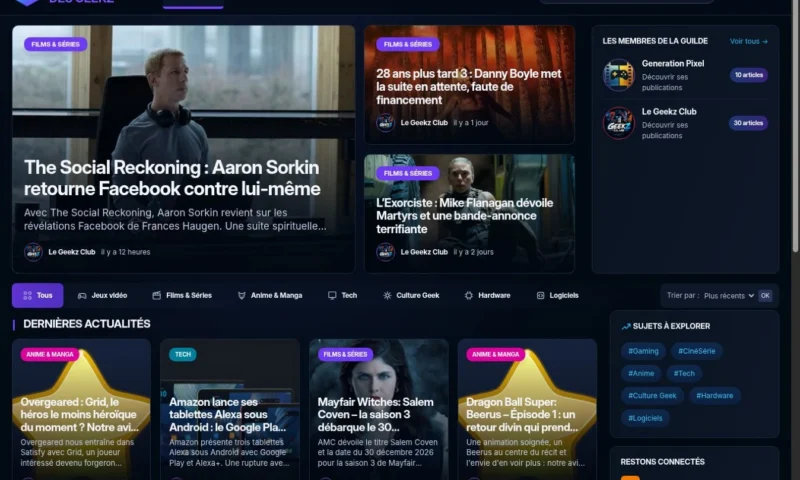Click Anime & Manga badge on Overgeared card
Screen dimensions: 800x480
click(x=49, y=355)
